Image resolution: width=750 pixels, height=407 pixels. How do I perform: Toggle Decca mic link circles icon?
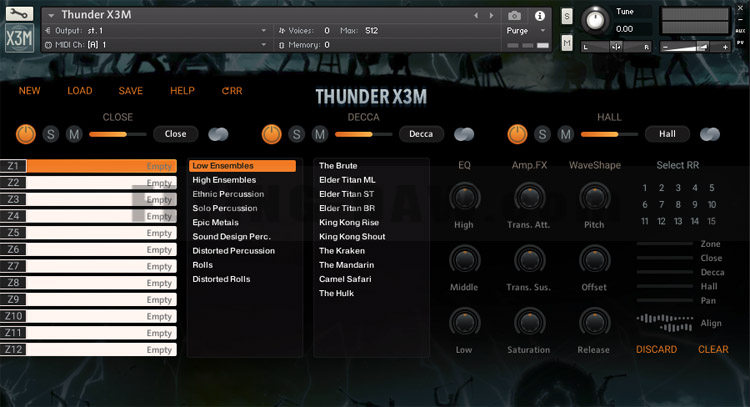[x=463, y=134]
